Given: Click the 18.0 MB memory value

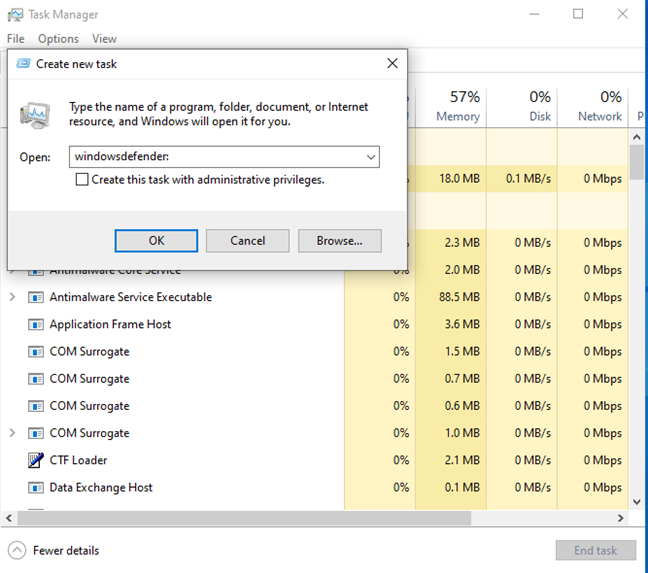Looking at the screenshot, I should click(459, 179).
